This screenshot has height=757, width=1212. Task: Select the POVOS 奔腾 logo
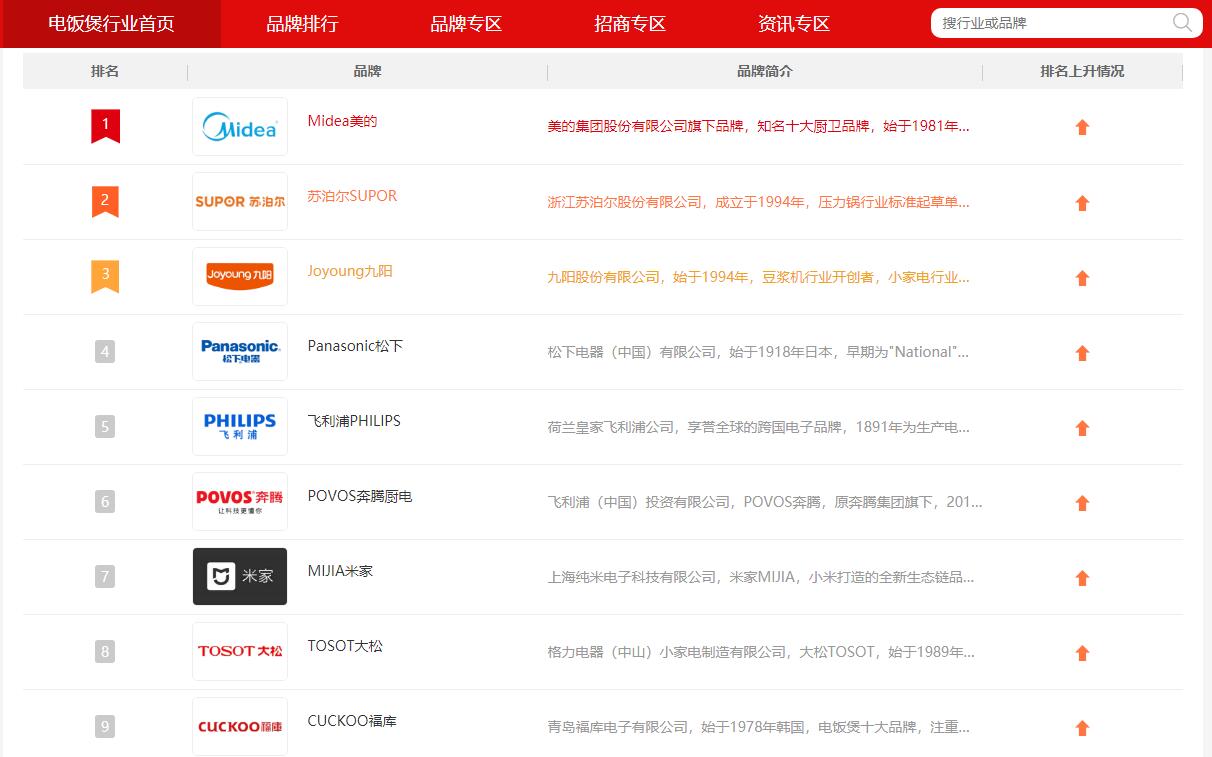[240, 501]
